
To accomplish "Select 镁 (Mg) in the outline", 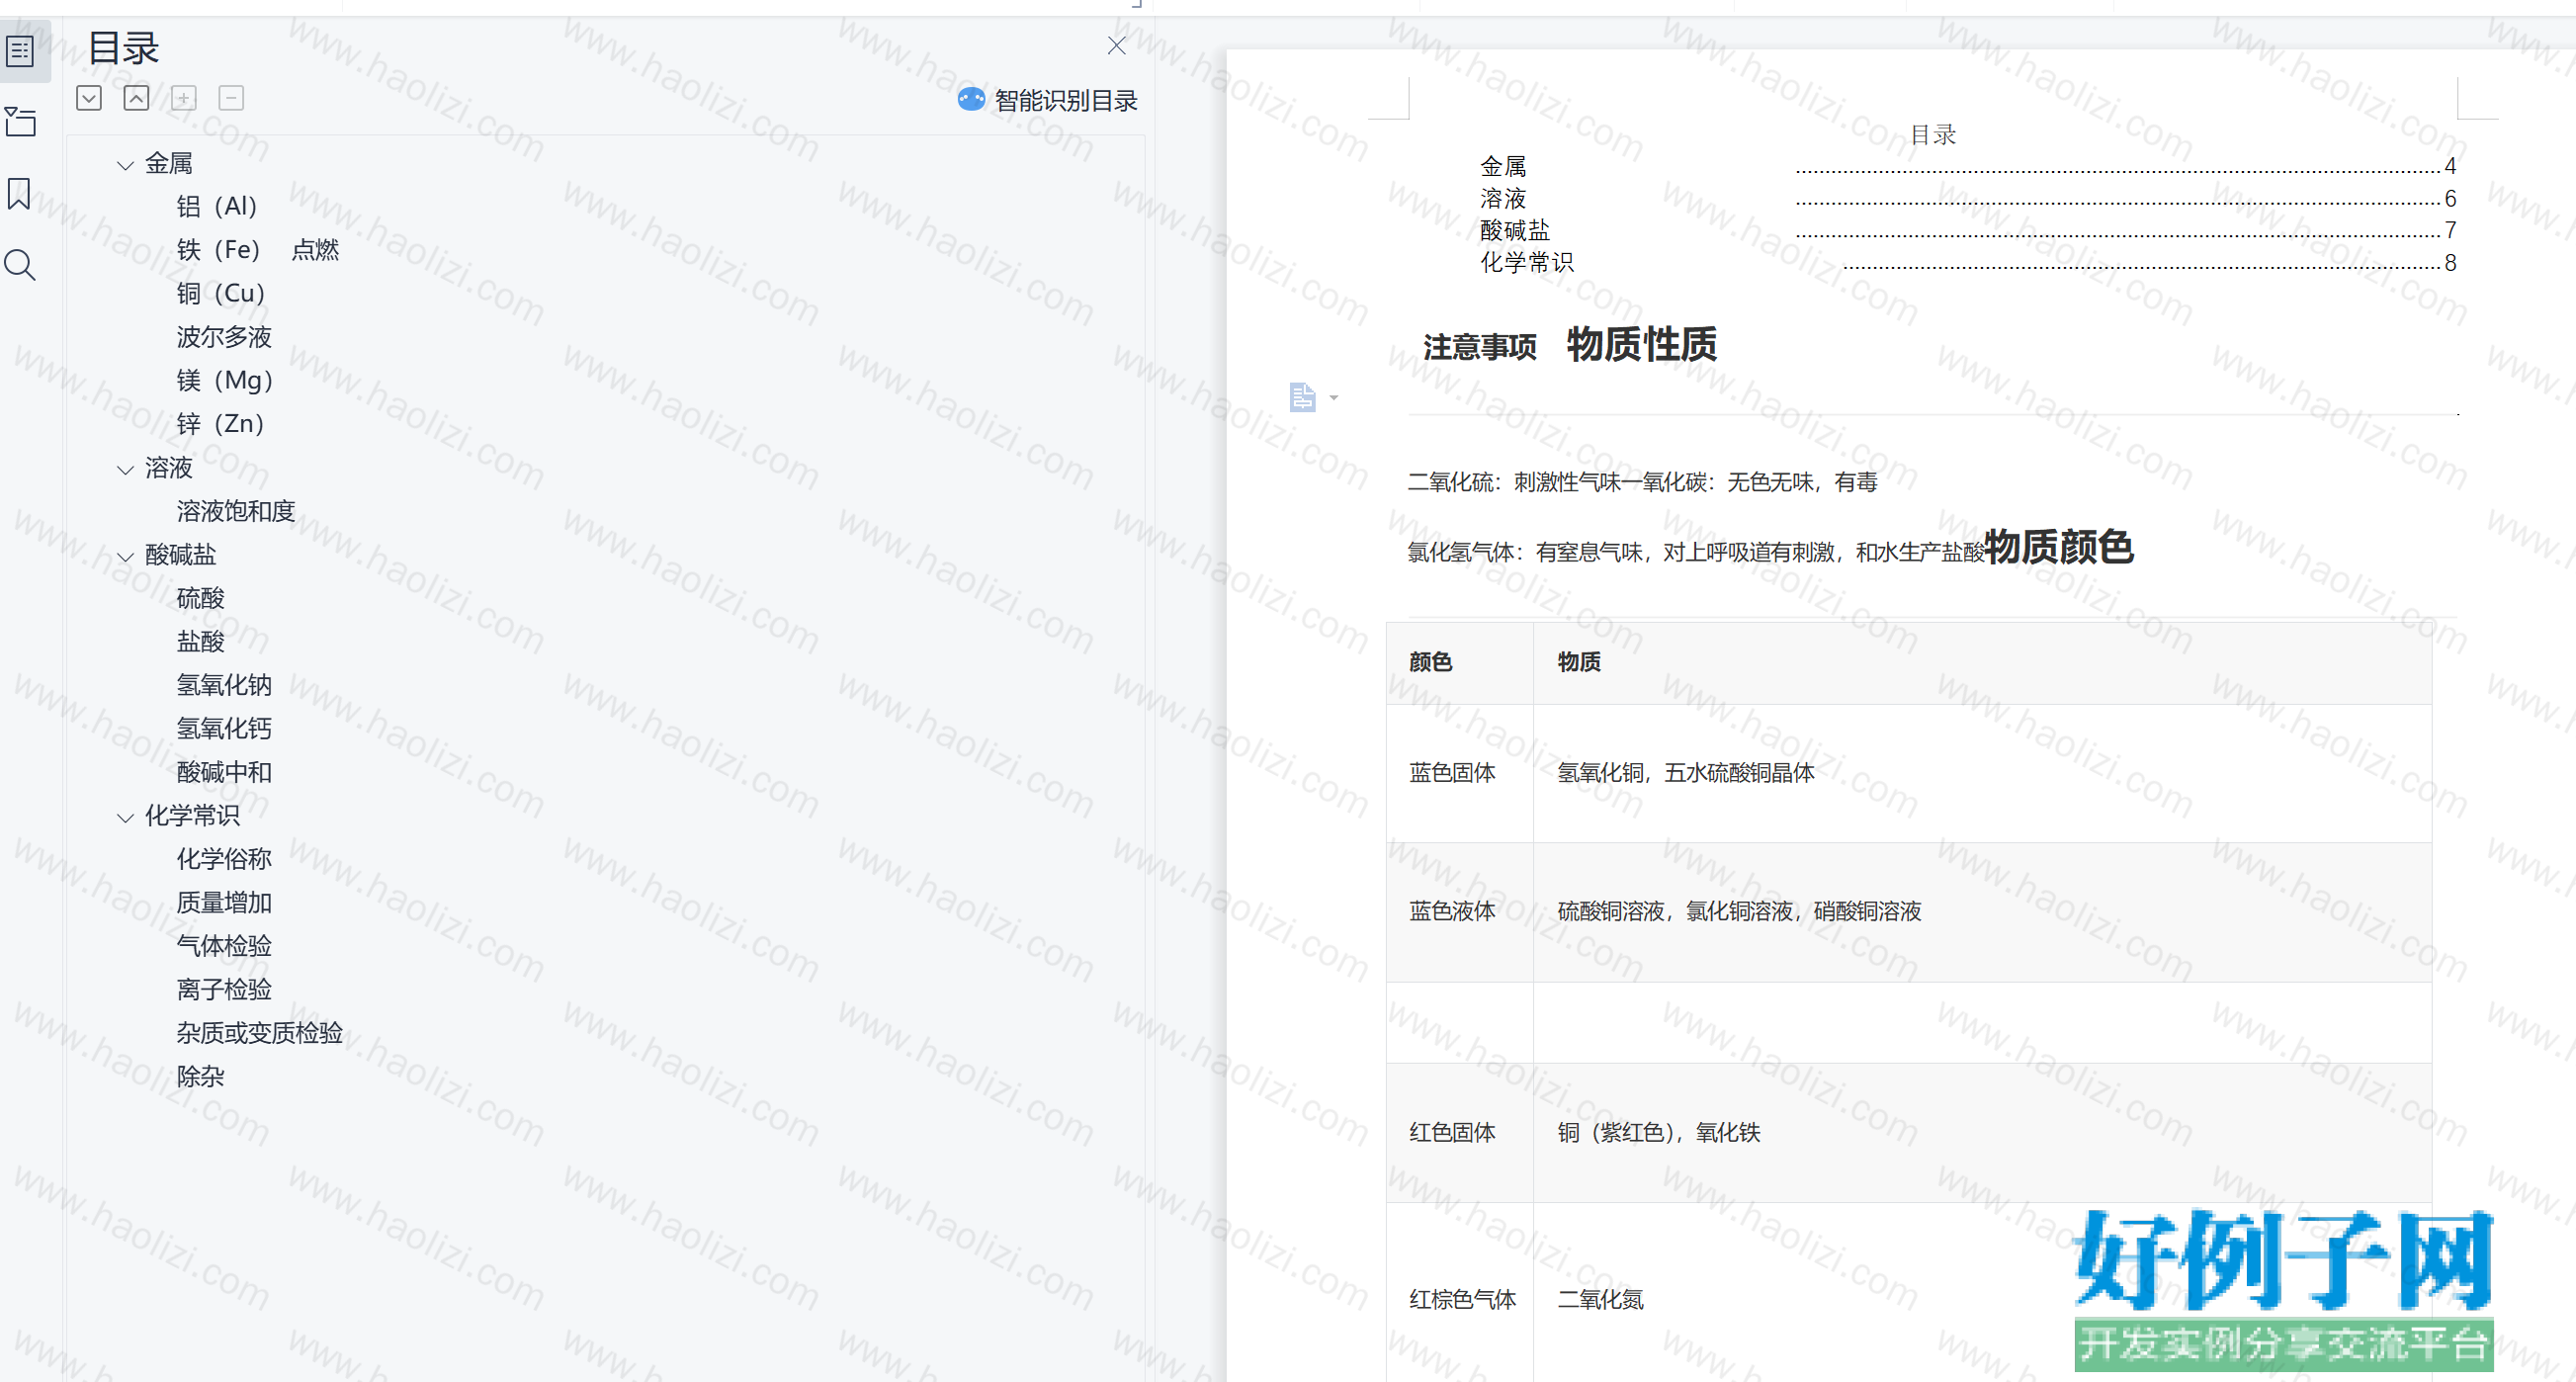I will coord(225,380).
